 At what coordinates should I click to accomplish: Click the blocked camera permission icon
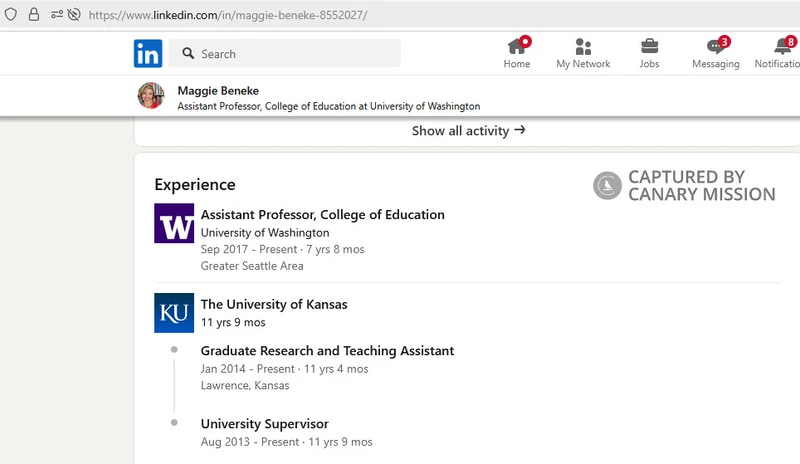pos(74,14)
